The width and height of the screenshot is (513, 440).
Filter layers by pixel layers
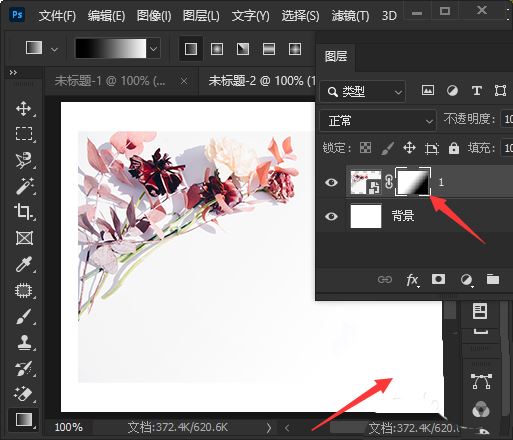(428, 90)
